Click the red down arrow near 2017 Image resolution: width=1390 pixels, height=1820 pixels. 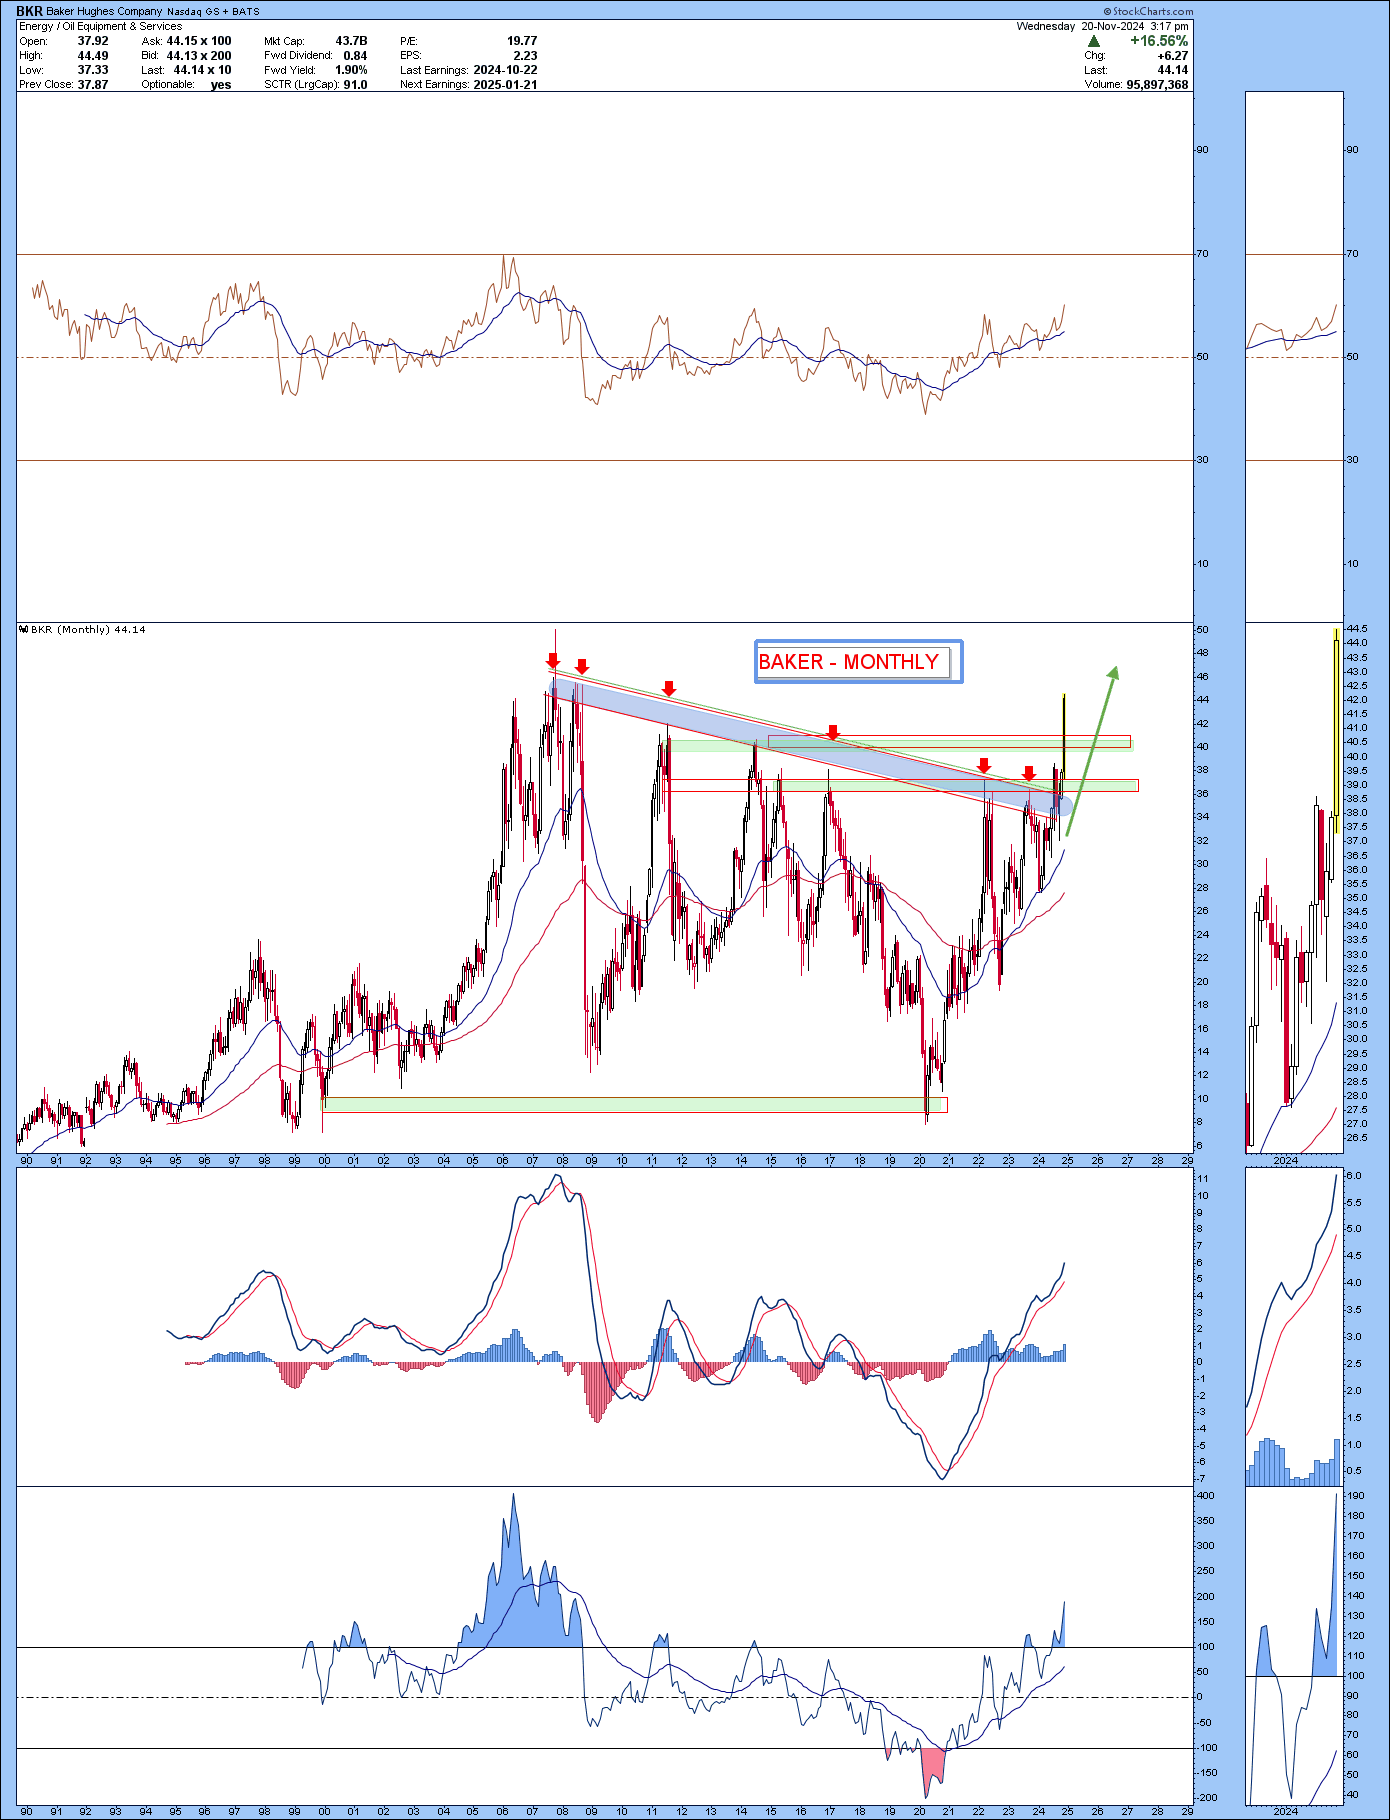pos(832,733)
